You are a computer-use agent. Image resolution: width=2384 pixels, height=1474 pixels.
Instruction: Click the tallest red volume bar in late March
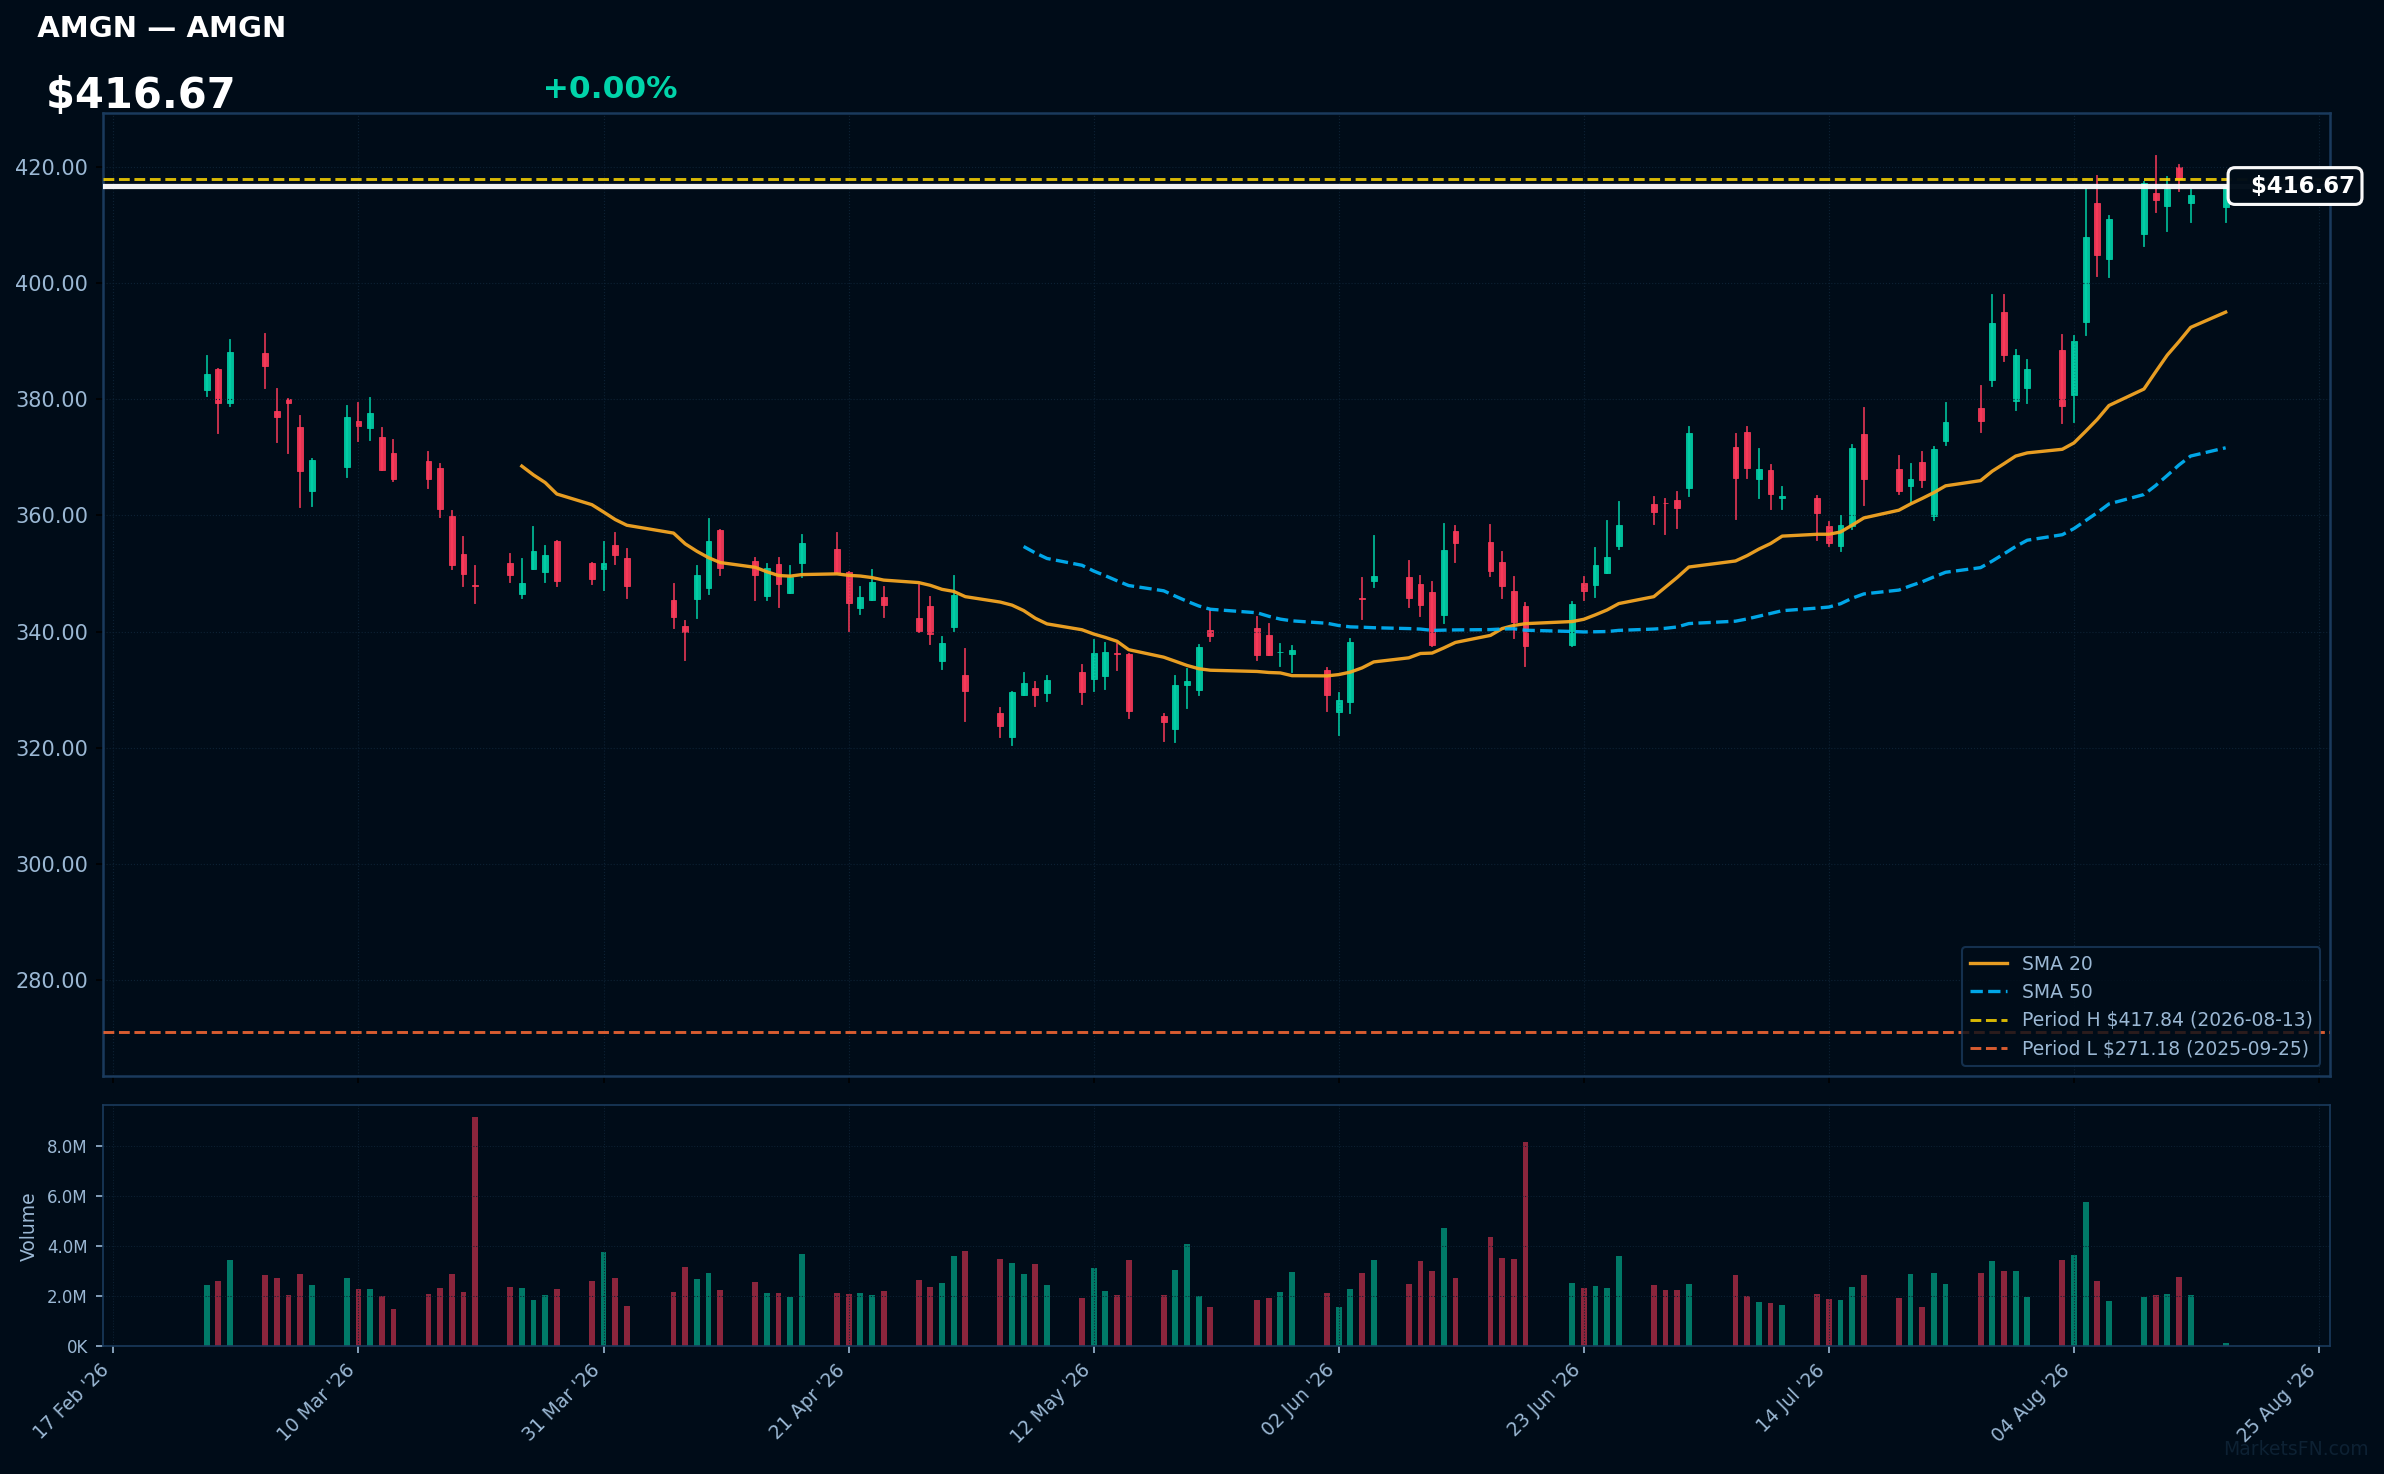coord(475,1231)
